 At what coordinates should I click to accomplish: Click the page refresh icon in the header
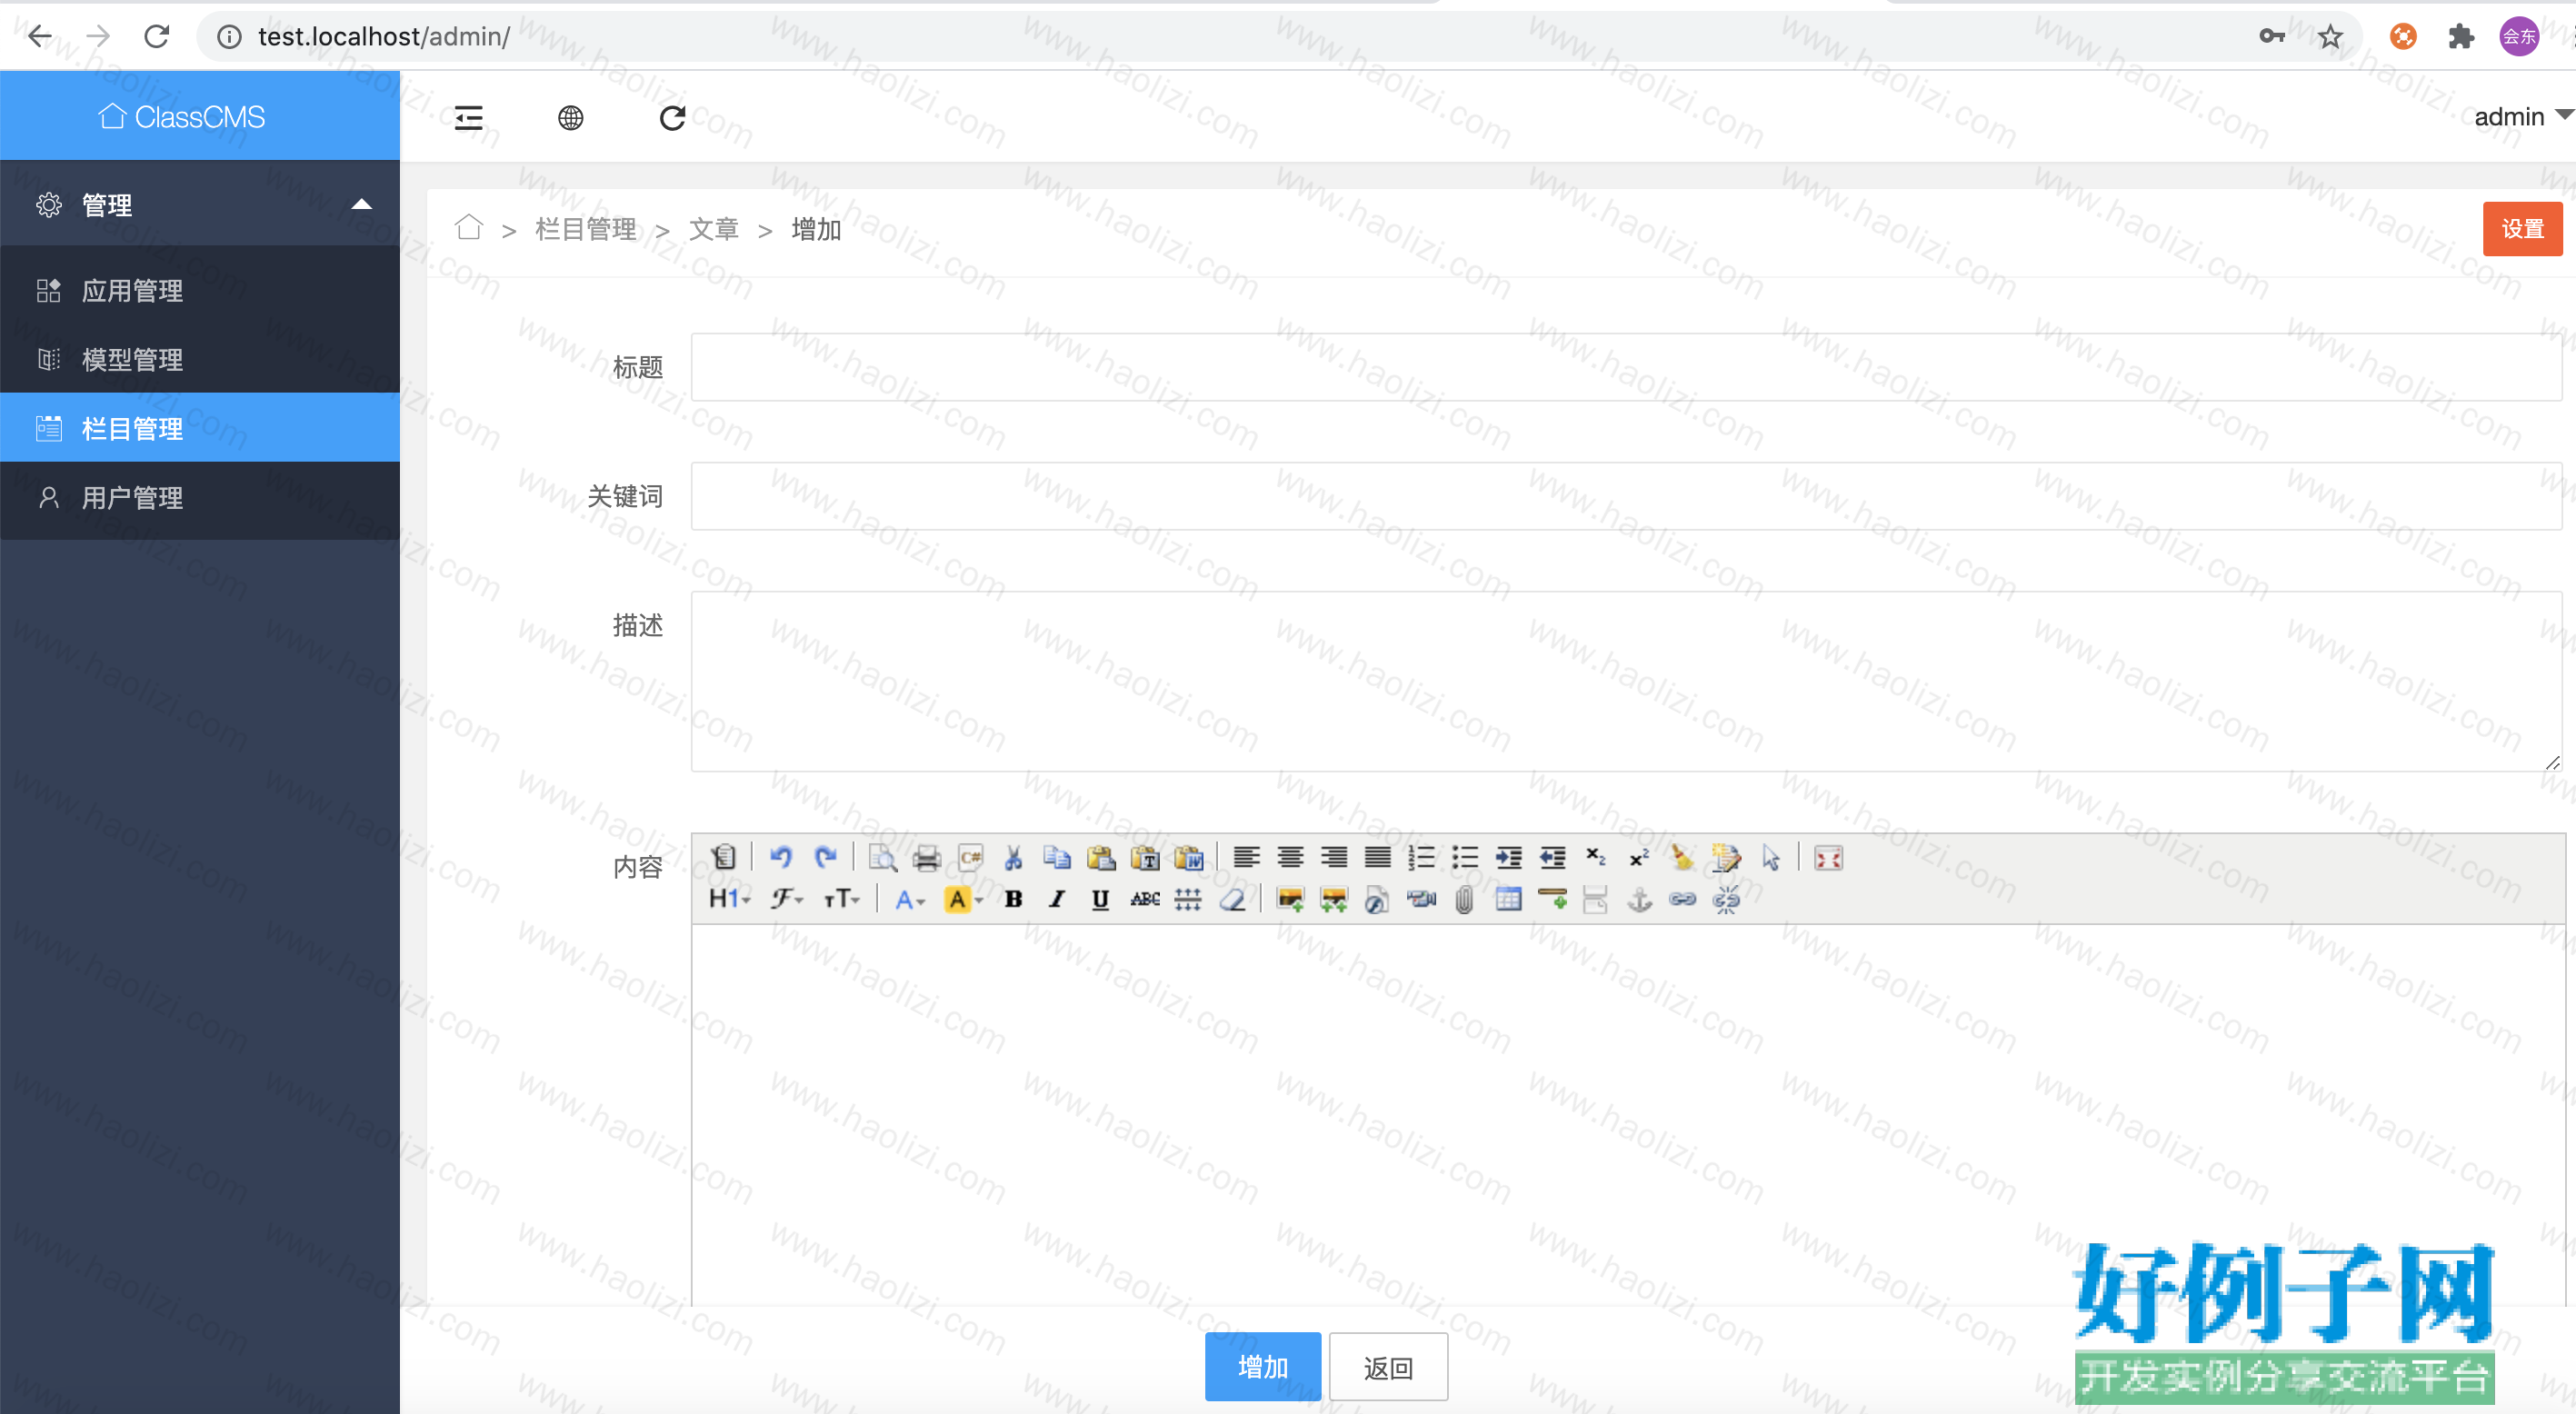pos(672,118)
